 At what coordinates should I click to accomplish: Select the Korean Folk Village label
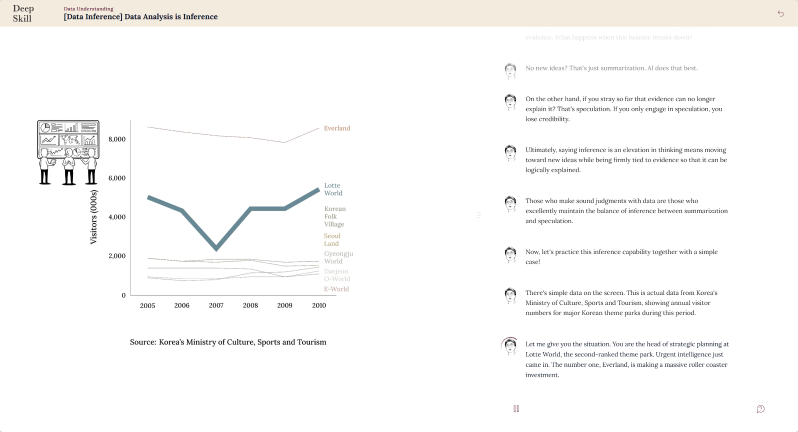[335, 216]
